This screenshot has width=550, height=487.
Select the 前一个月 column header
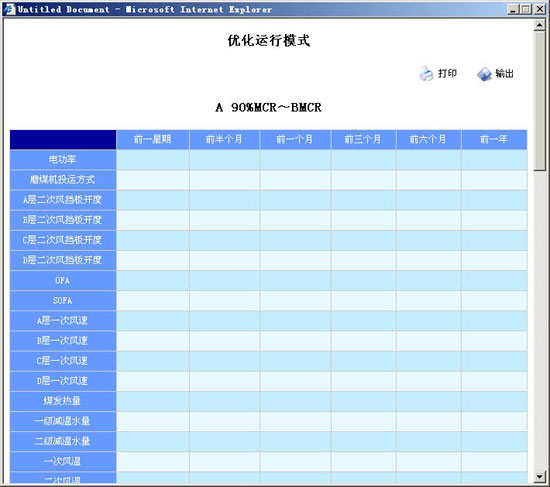click(295, 140)
